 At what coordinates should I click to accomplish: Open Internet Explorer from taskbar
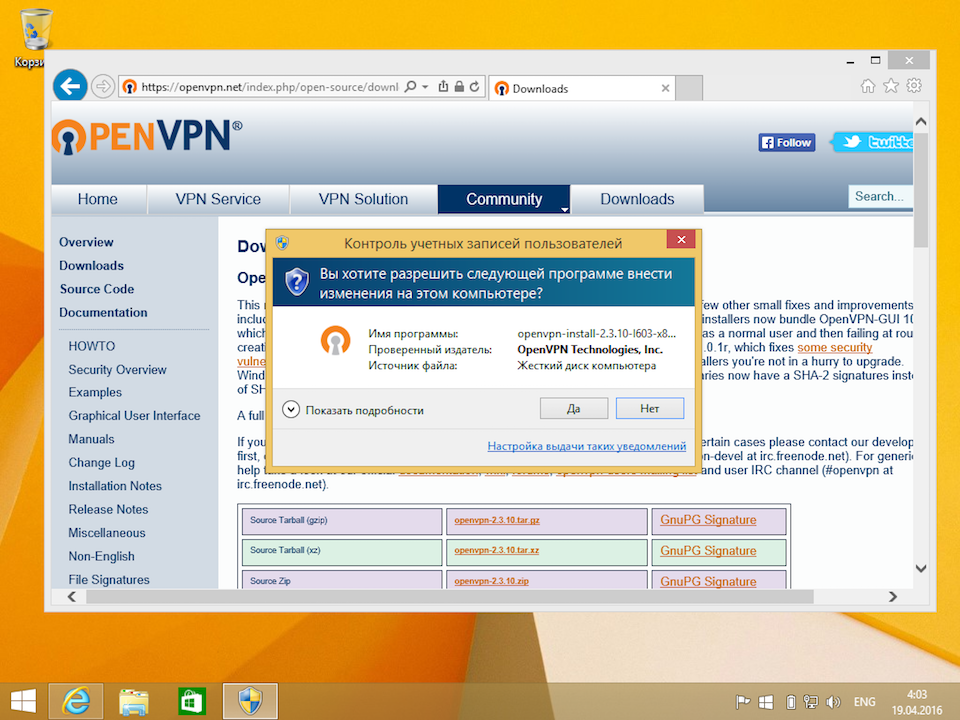pos(76,701)
